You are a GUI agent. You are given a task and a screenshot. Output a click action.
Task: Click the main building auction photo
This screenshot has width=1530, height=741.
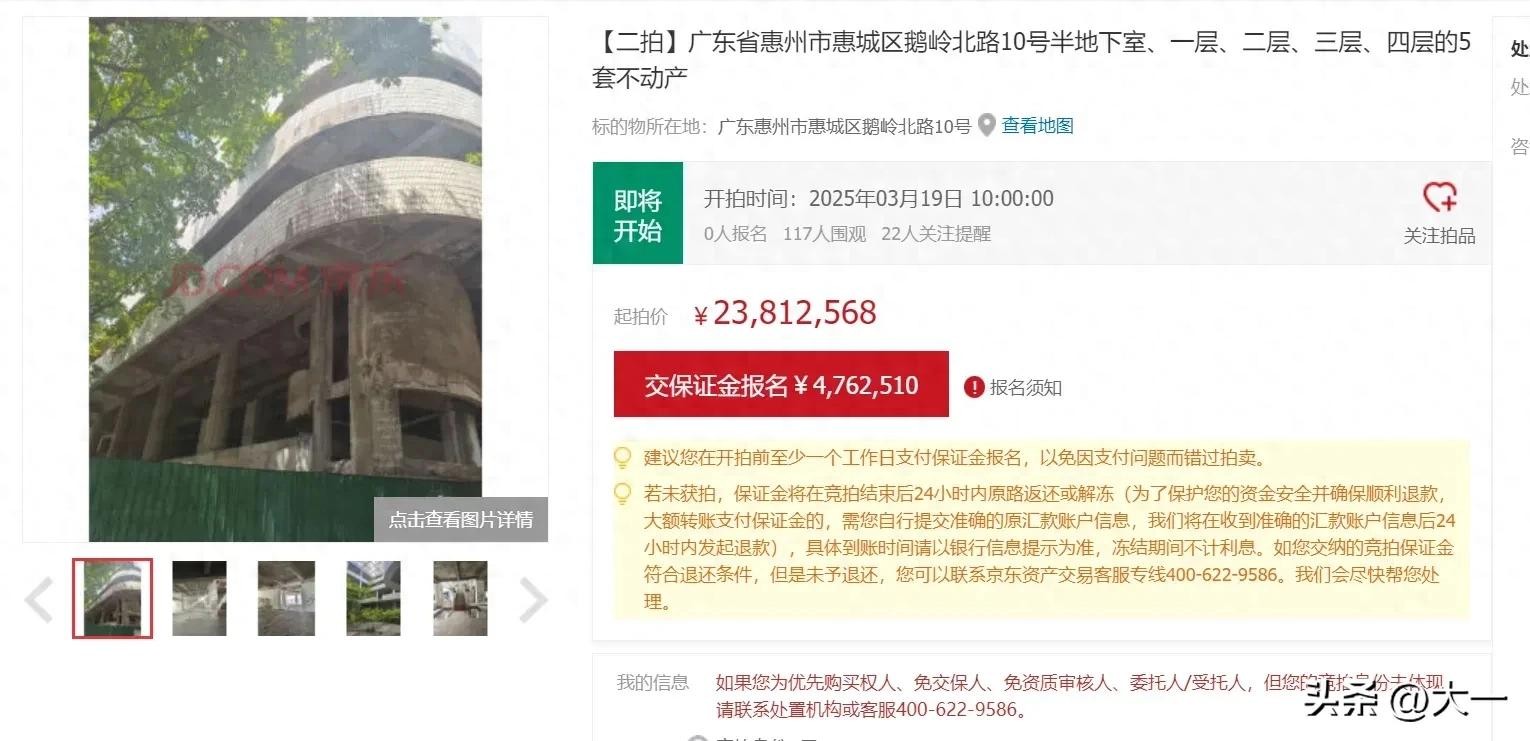(285, 279)
